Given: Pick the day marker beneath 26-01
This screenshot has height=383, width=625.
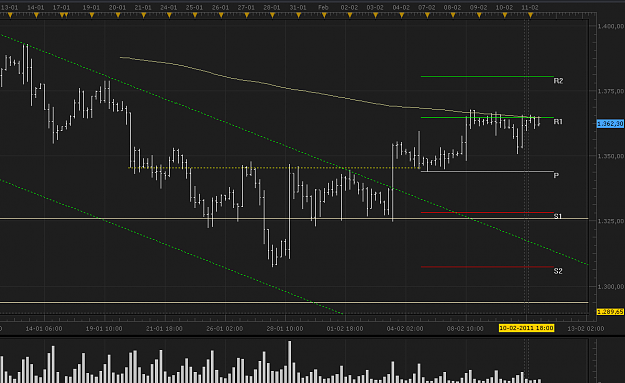Looking at the screenshot, I should [221, 15].
